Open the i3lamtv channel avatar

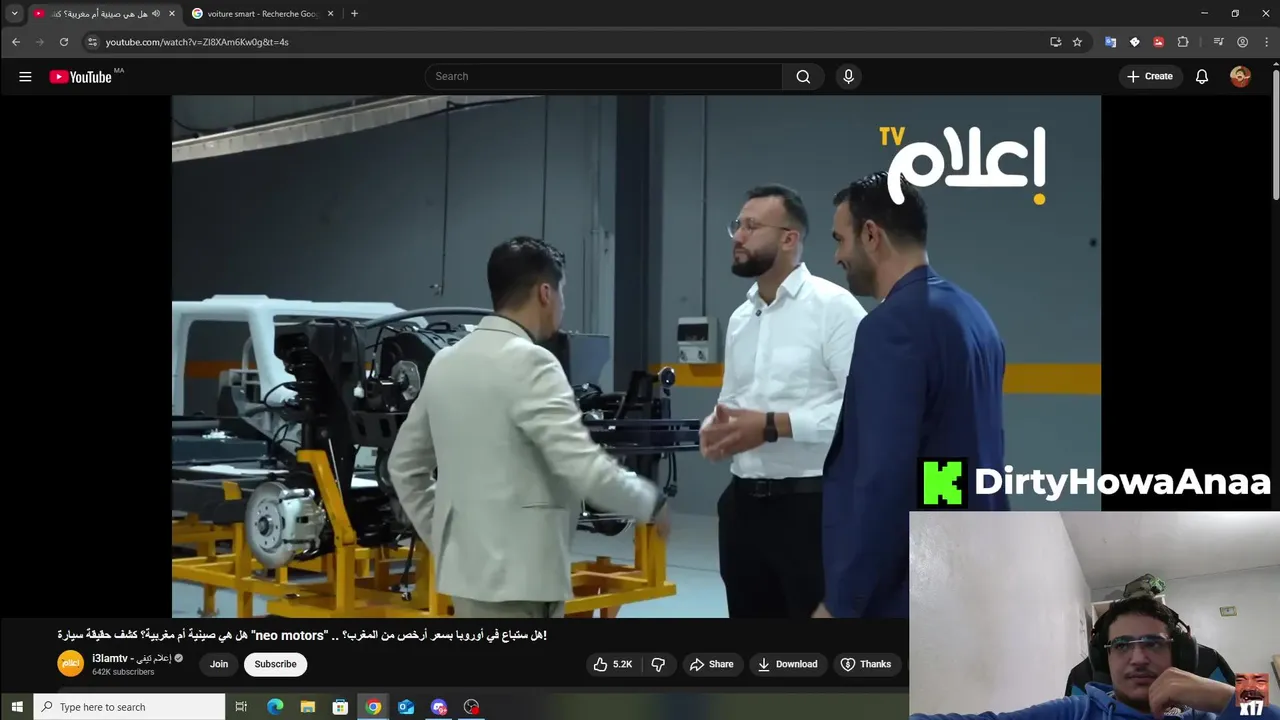pyautogui.click(x=71, y=664)
